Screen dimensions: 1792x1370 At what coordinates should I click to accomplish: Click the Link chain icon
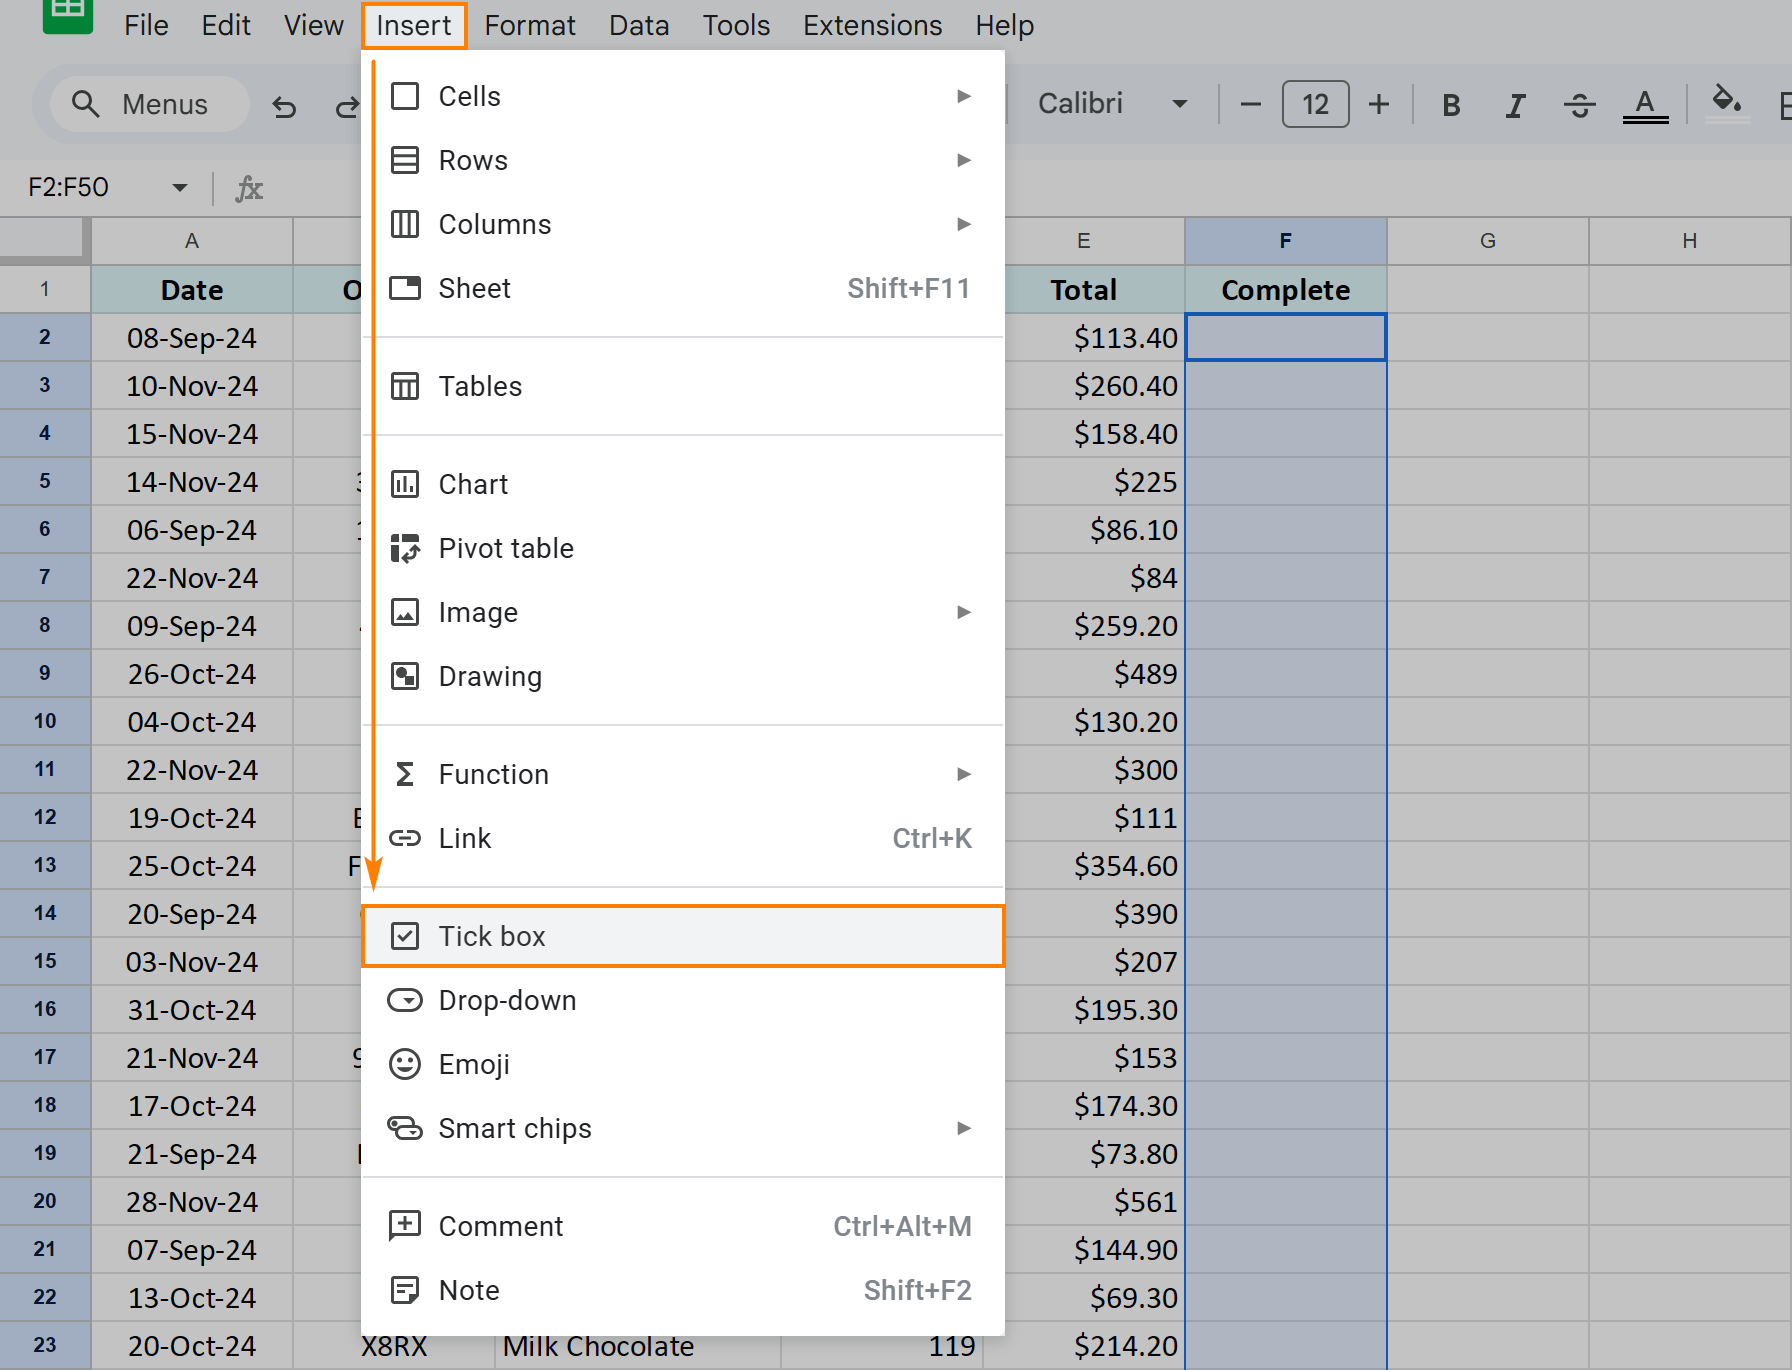[405, 838]
